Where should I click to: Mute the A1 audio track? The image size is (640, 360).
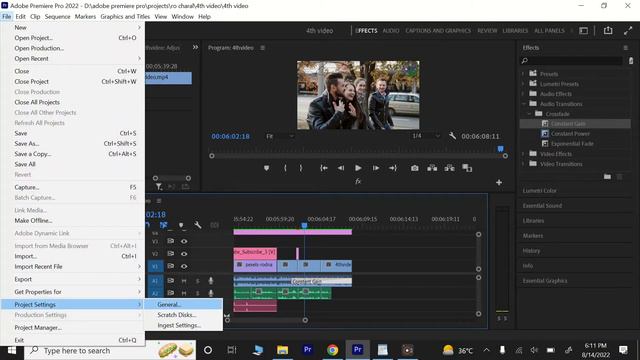pyautogui.click(x=184, y=281)
